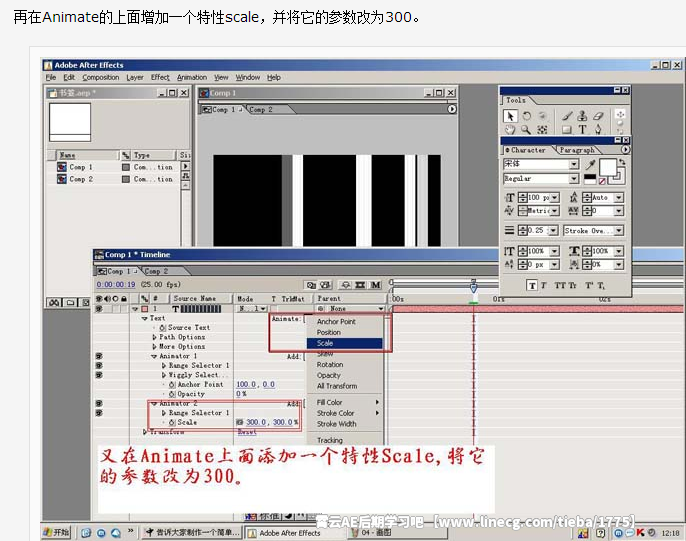Click the Frame Blending timeline button
The image size is (686, 541).
(x=360, y=285)
